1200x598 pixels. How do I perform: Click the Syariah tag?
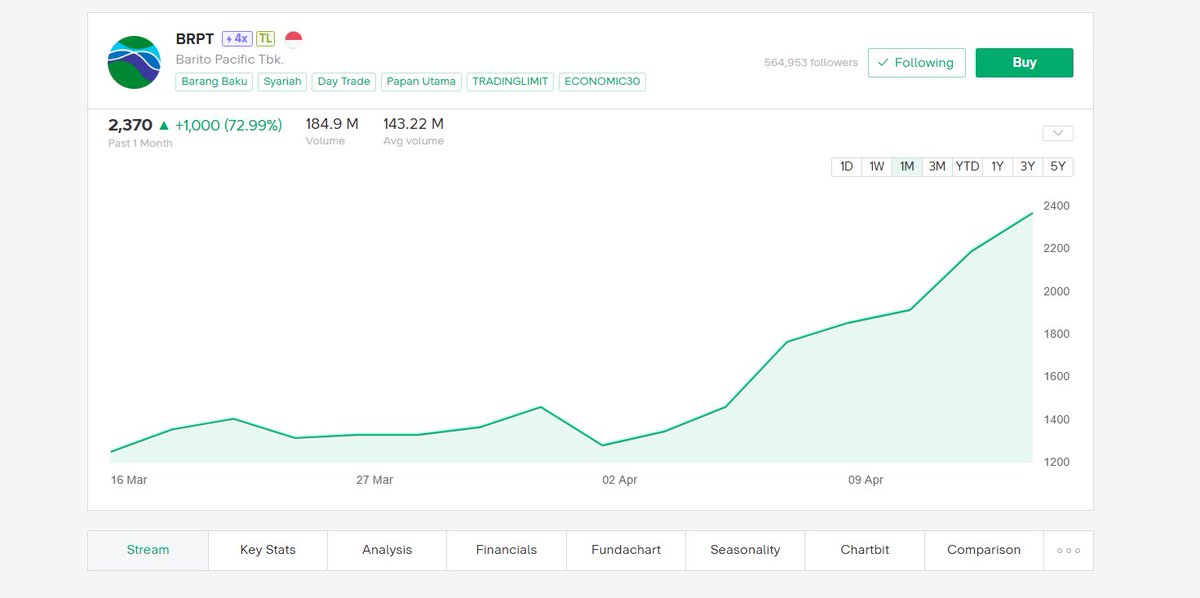(x=283, y=82)
